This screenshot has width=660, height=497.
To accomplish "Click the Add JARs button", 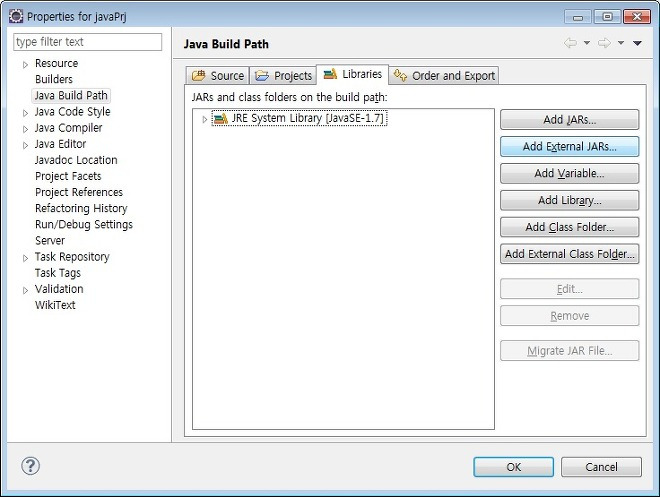I will point(570,120).
